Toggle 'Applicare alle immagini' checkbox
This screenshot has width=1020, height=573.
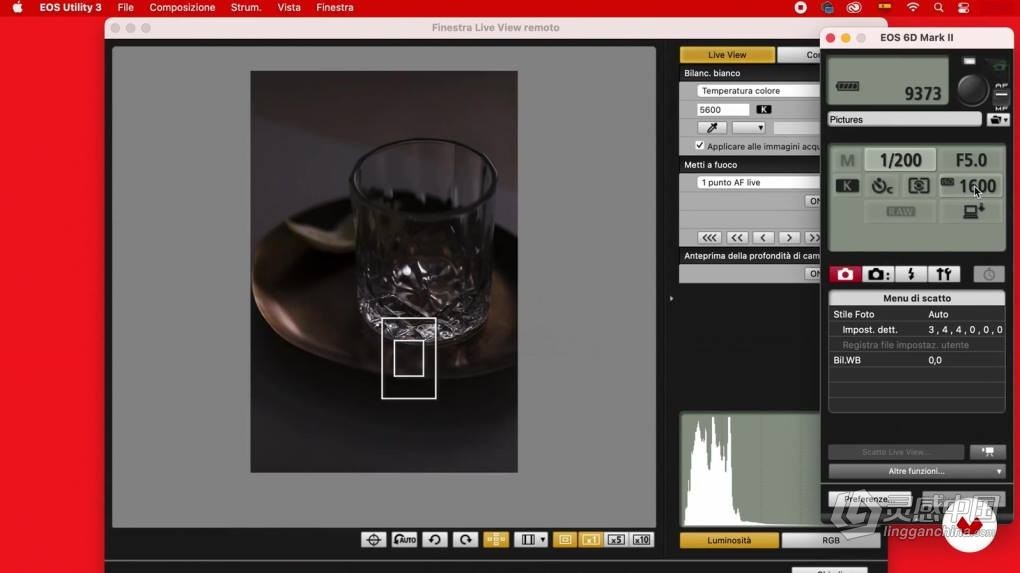pos(700,146)
